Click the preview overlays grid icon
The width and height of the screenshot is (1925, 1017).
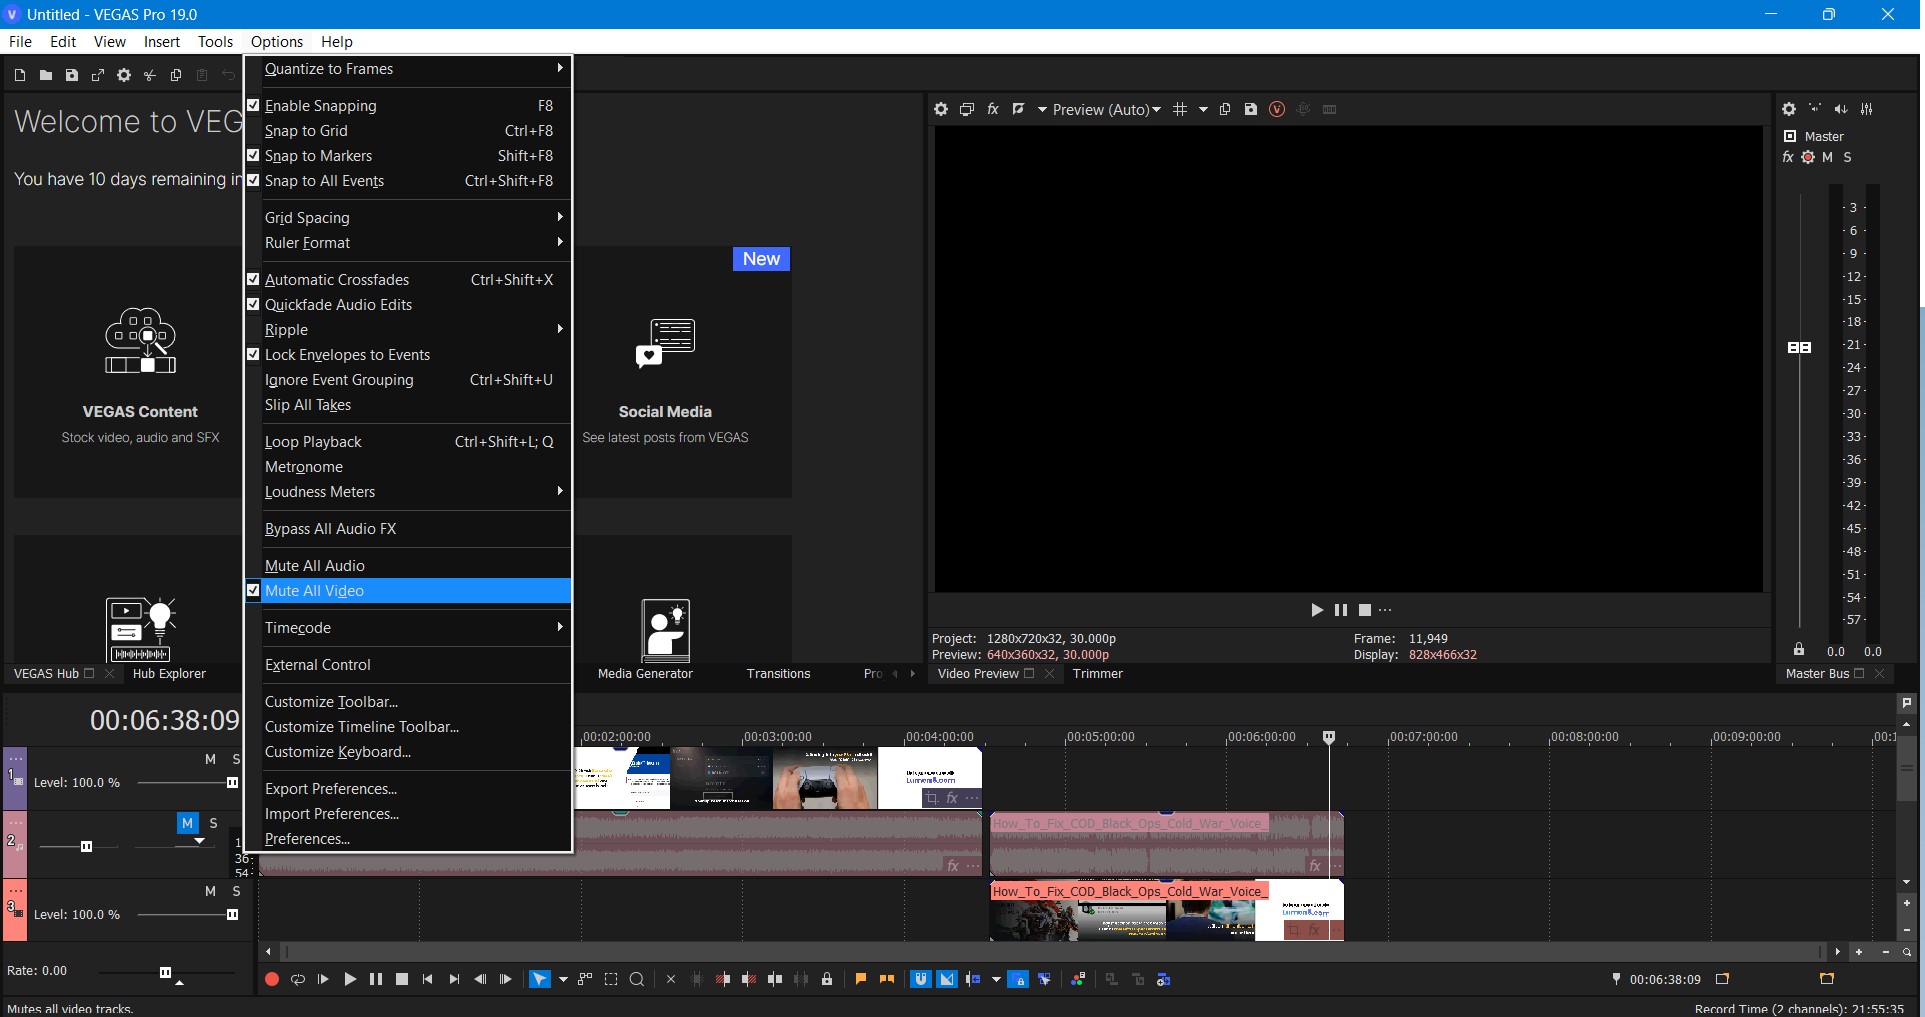pyautogui.click(x=1180, y=109)
